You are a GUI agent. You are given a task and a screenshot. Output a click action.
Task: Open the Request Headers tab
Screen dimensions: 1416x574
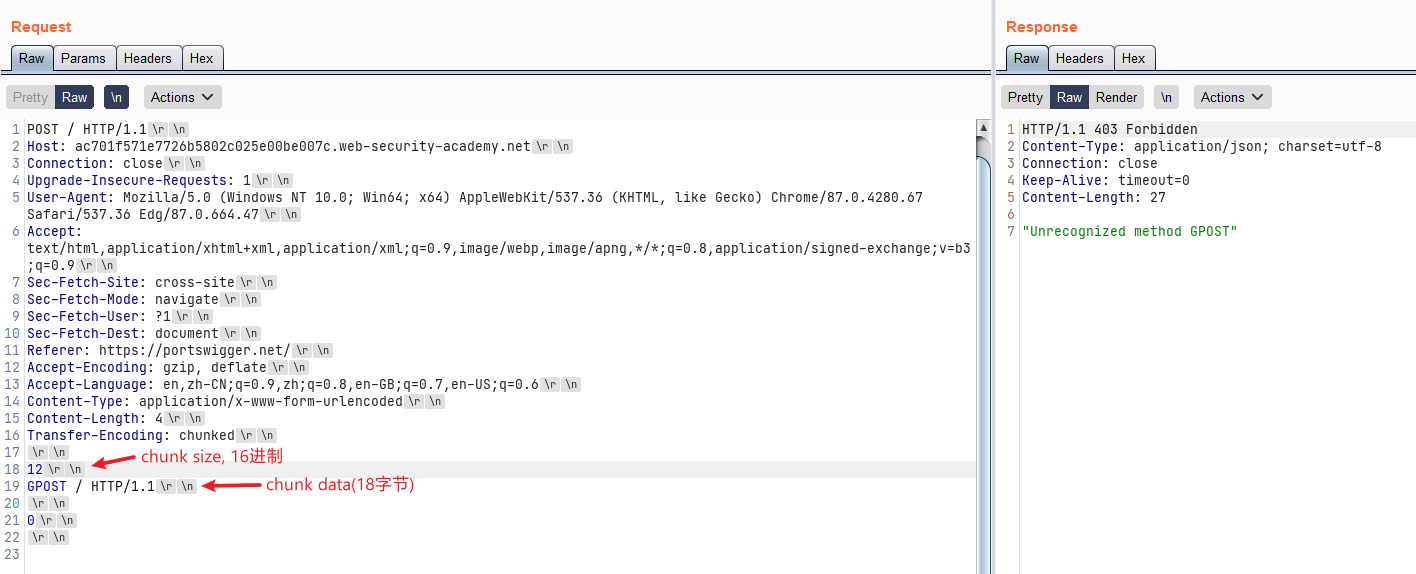(147, 58)
